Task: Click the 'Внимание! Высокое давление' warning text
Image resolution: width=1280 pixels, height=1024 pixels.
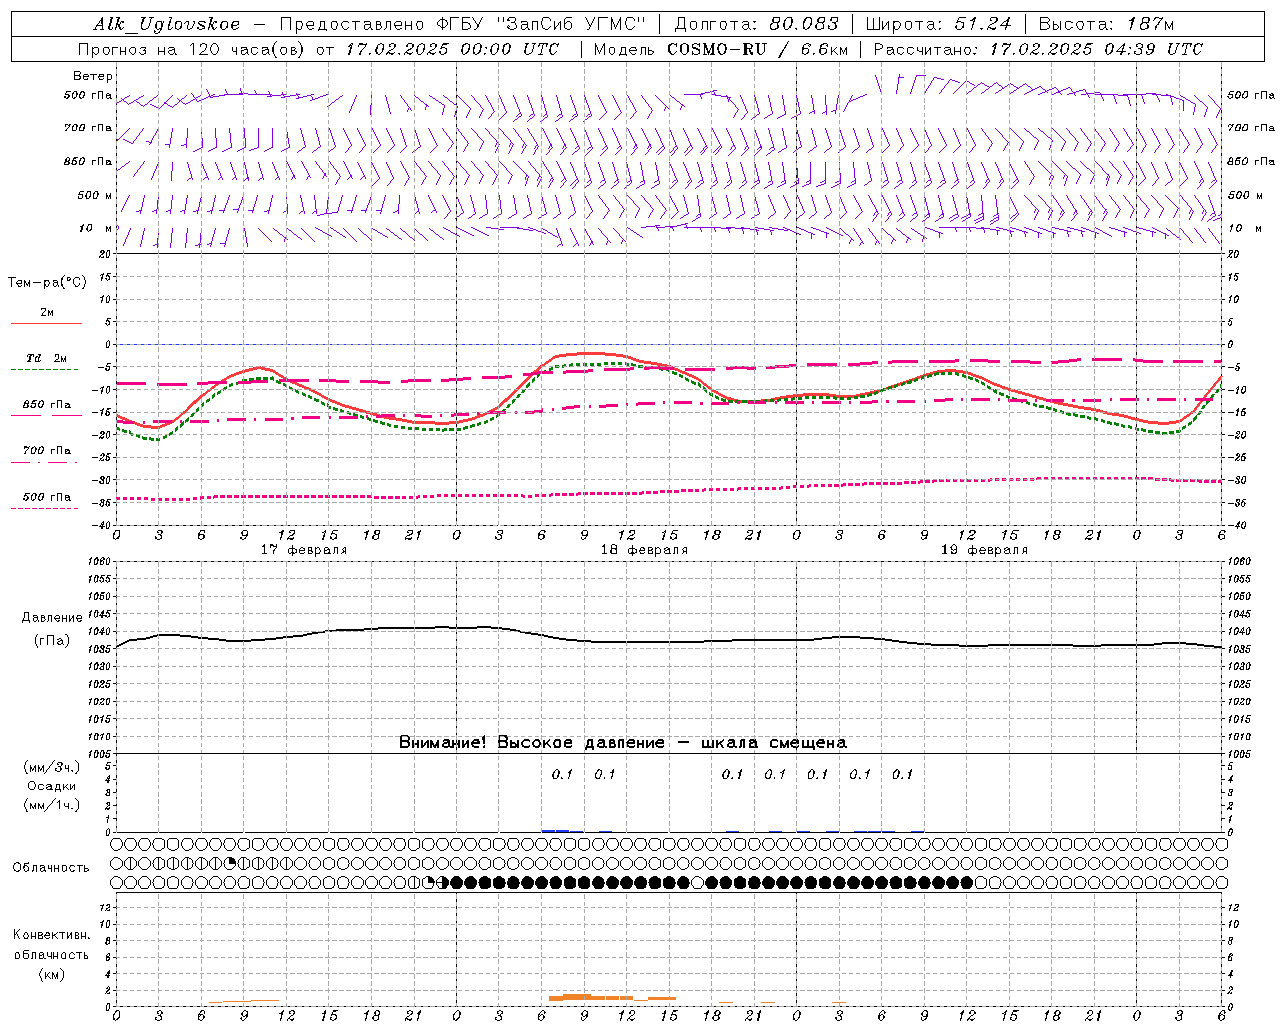Action: click(532, 743)
